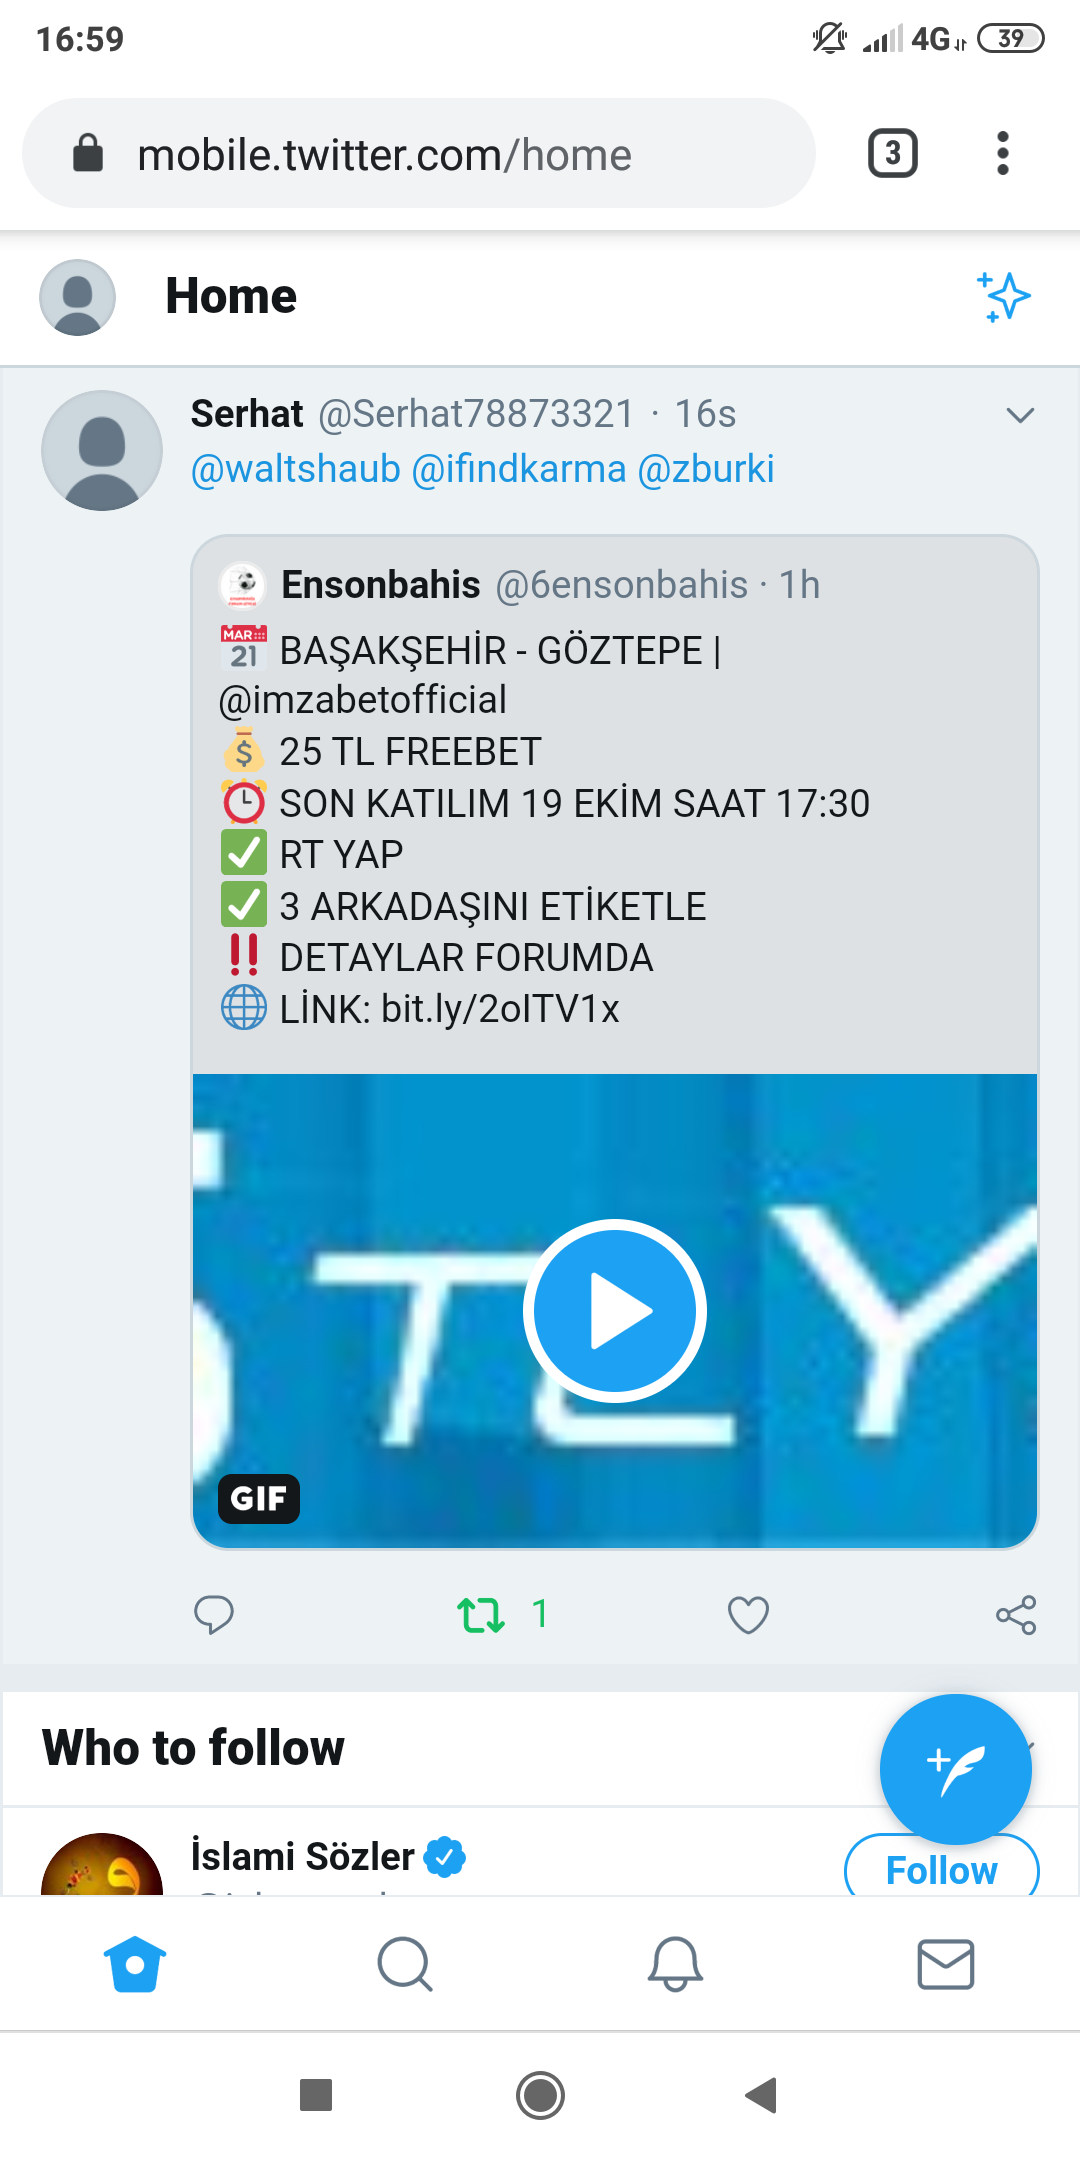Undo the retweet via green retweet icon
This screenshot has width=1080, height=2160.
pyautogui.click(x=481, y=1614)
